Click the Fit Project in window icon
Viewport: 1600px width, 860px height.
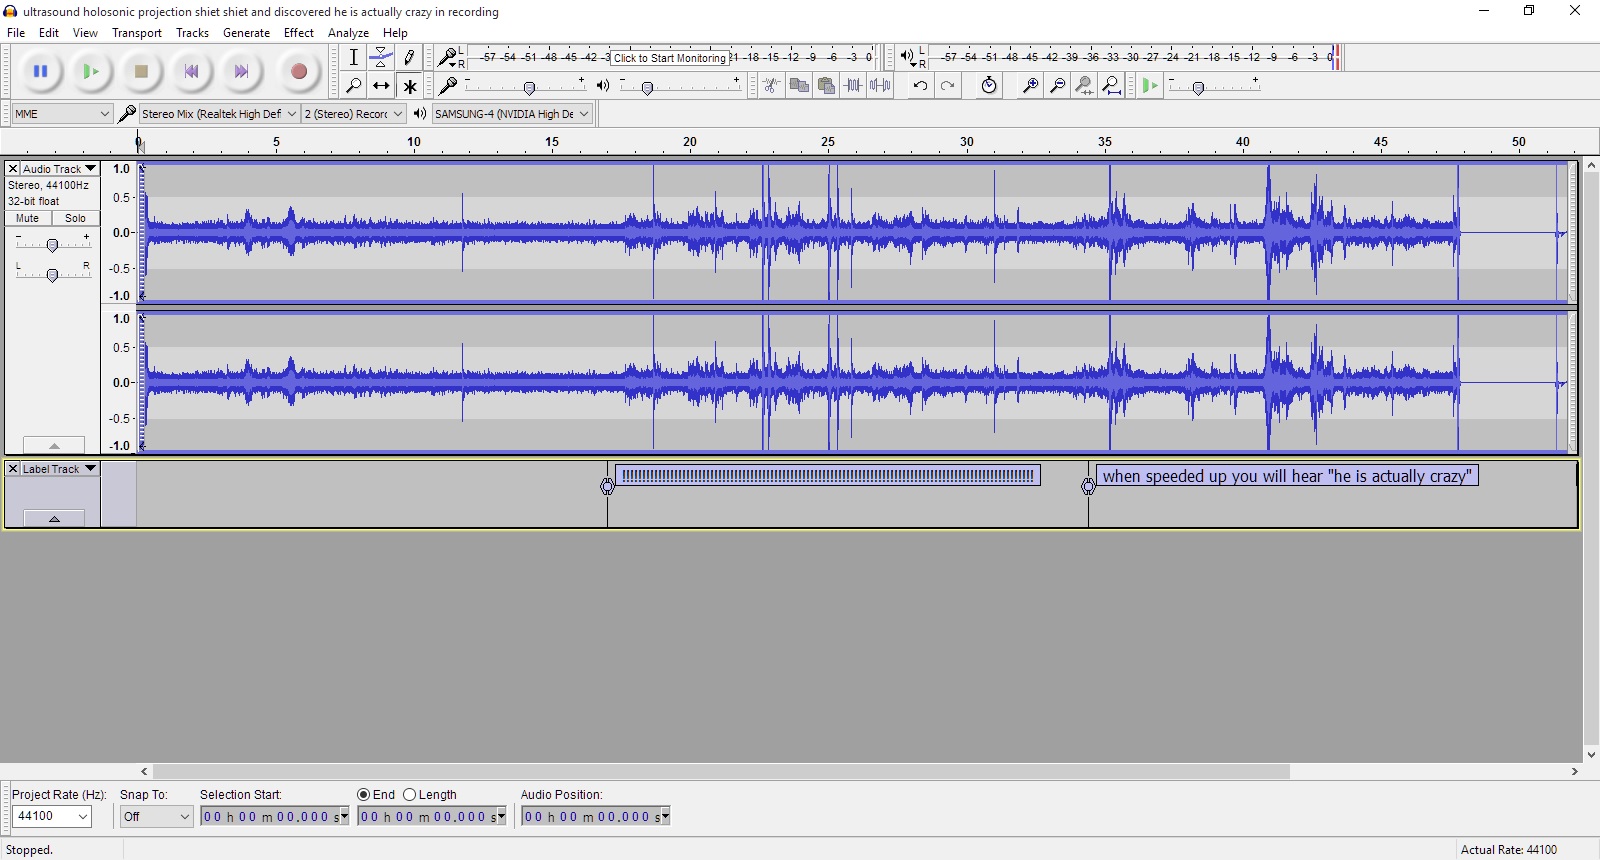(1111, 86)
